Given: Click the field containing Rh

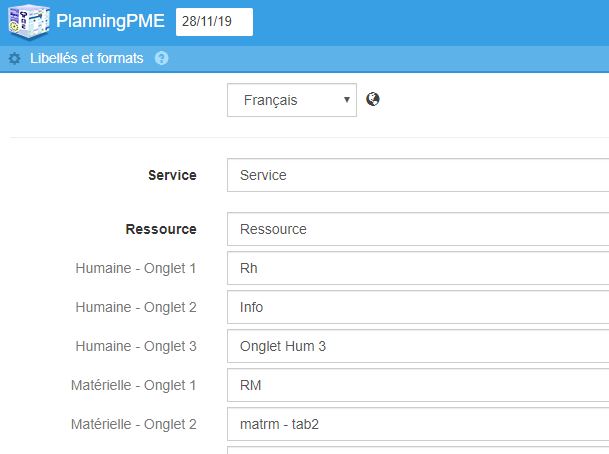Looking at the screenshot, I should pyautogui.click(x=418, y=268).
